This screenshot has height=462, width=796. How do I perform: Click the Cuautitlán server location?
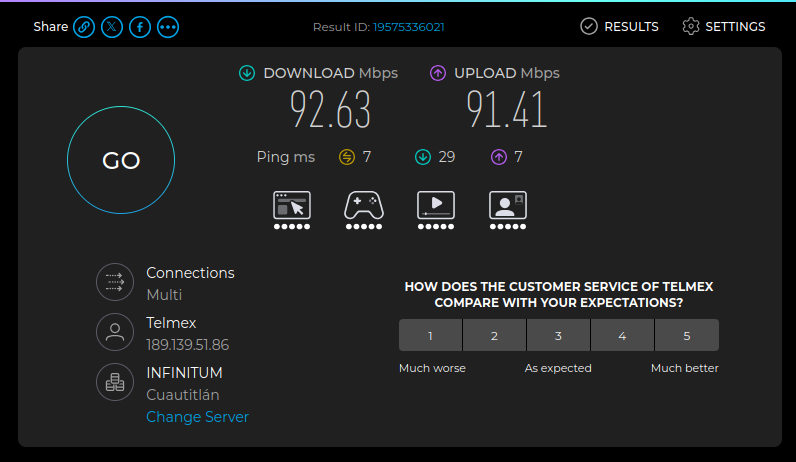coord(183,394)
